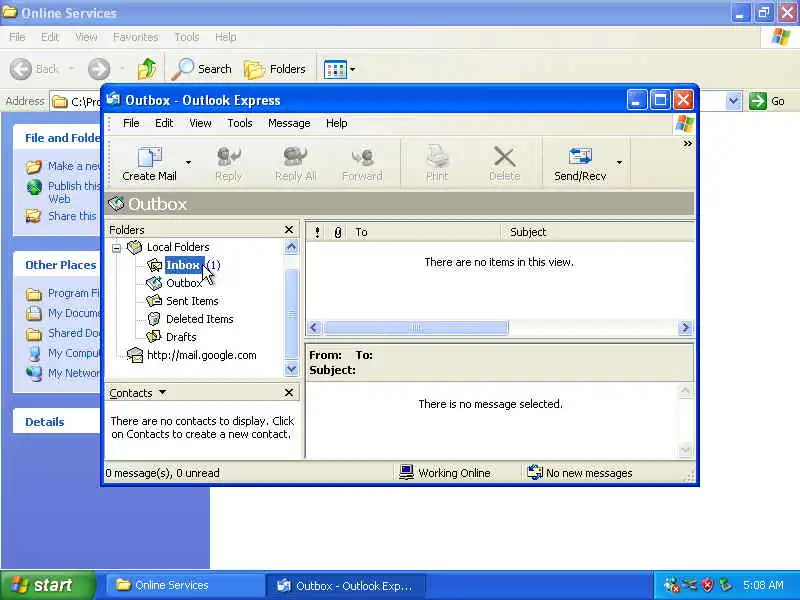Open the Tools menu in Outlook Express

240,123
